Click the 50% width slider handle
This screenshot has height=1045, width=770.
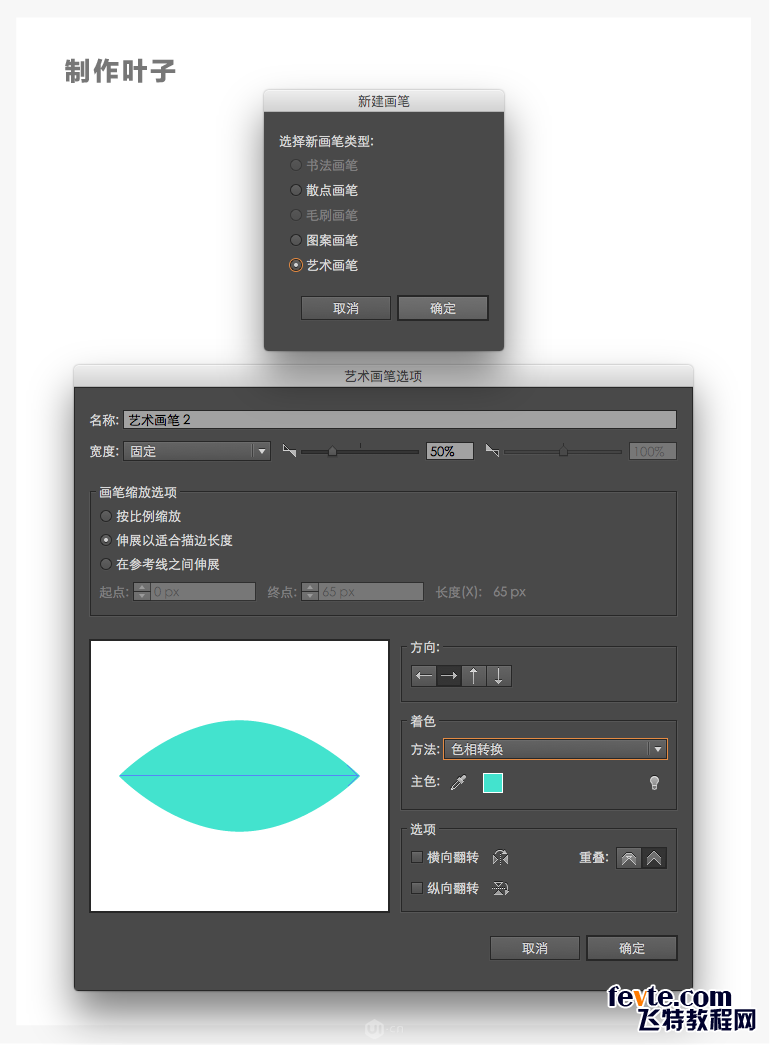click(333, 452)
